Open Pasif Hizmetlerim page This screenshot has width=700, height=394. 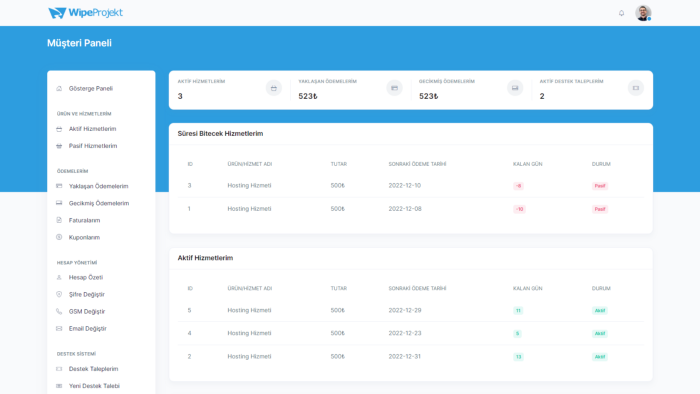click(x=93, y=146)
